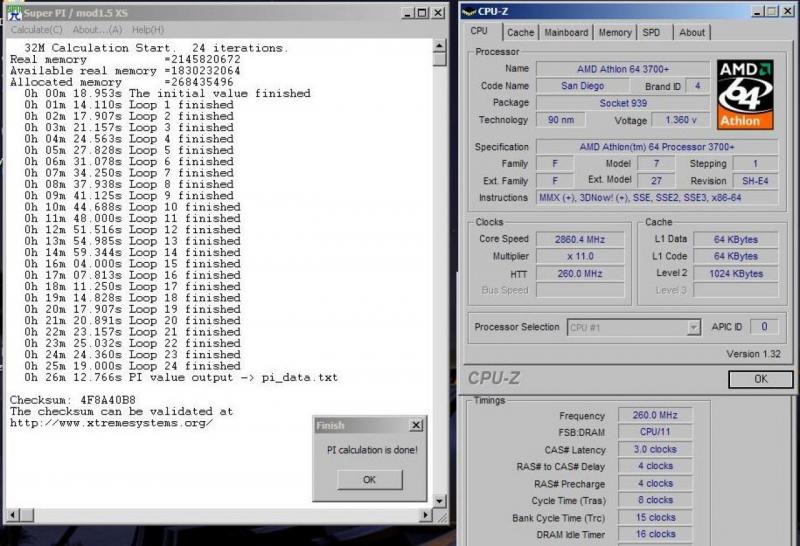Click the Package value 'Socket 939'

622,103
